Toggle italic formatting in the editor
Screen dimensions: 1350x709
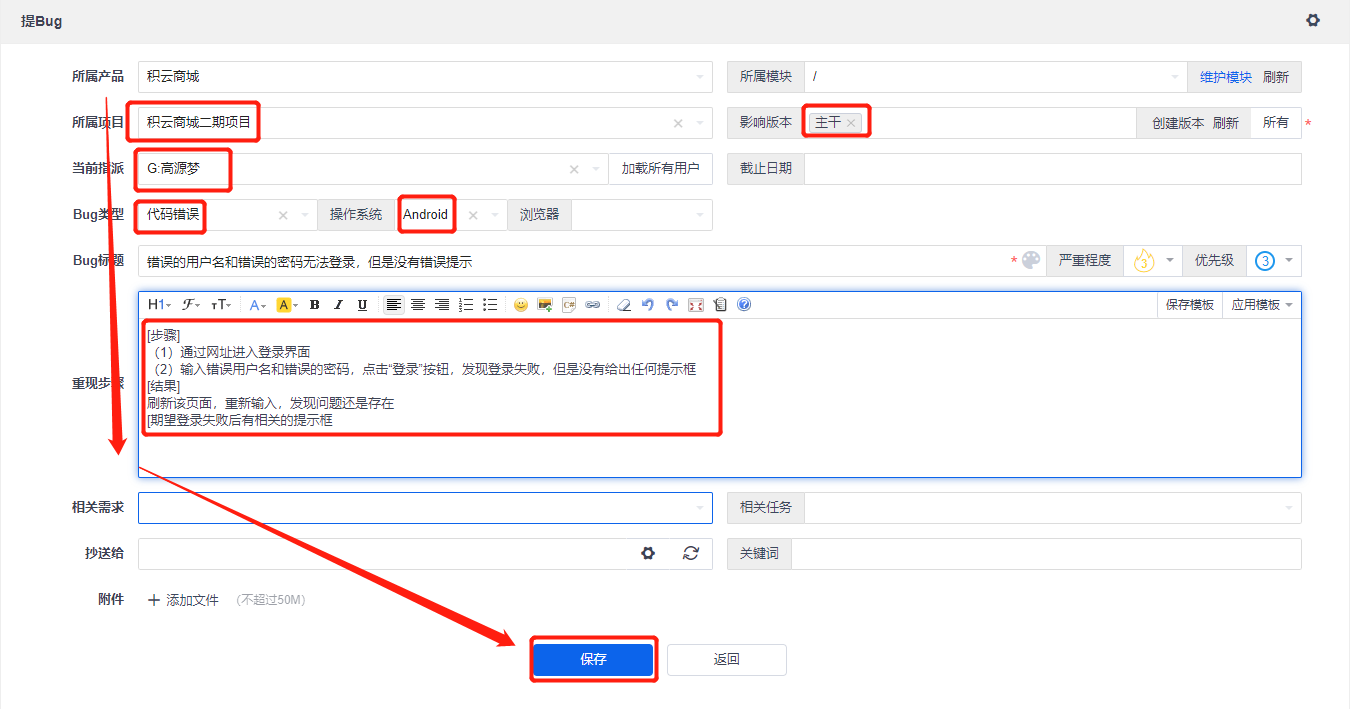click(x=337, y=305)
